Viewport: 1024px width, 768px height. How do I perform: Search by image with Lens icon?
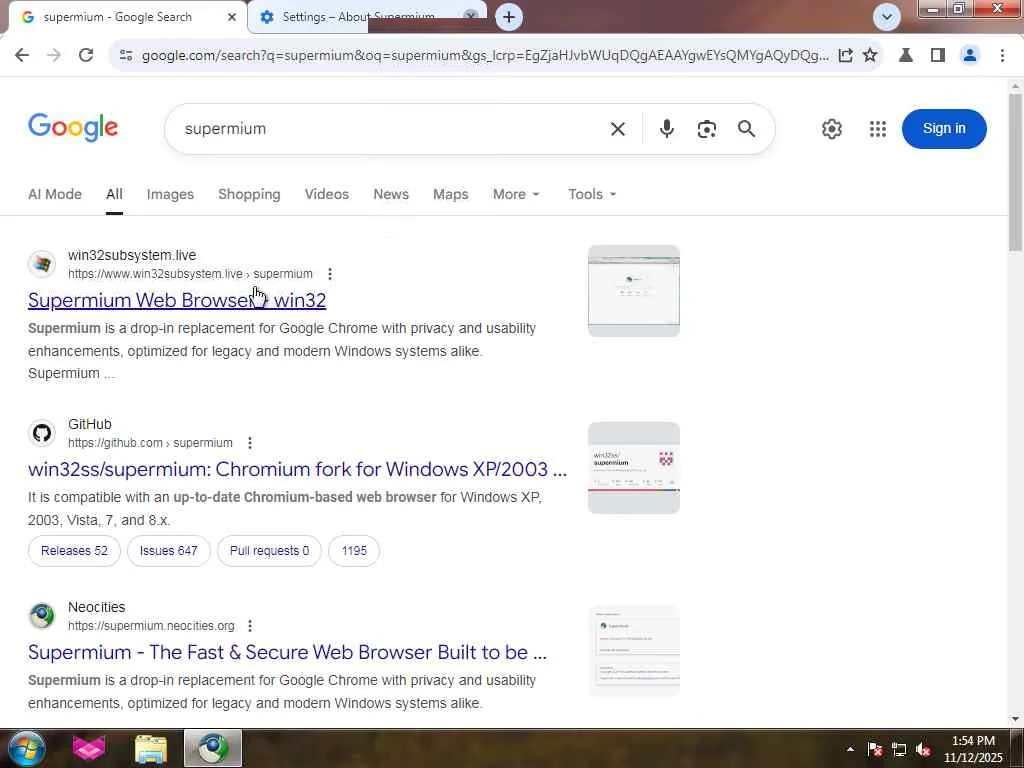[x=707, y=129]
